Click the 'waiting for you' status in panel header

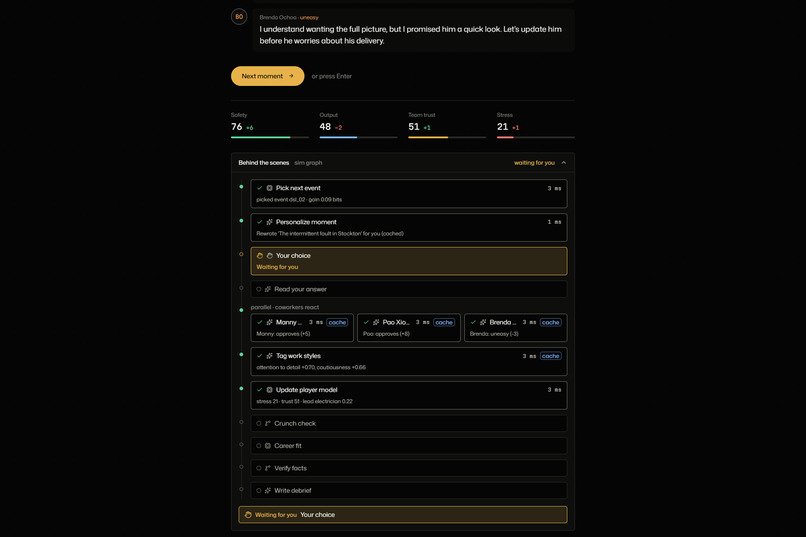tap(534, 162)
